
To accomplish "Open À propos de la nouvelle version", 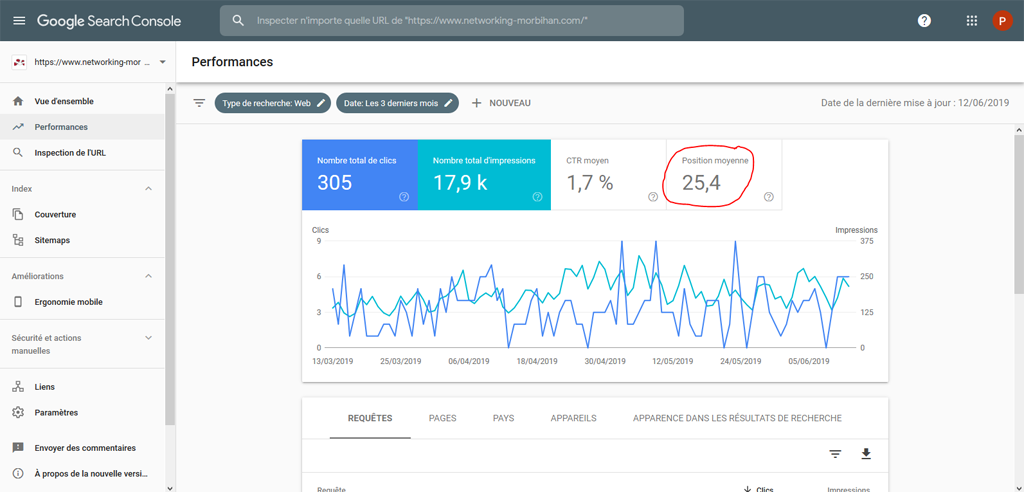I will (x=82, y=474).
